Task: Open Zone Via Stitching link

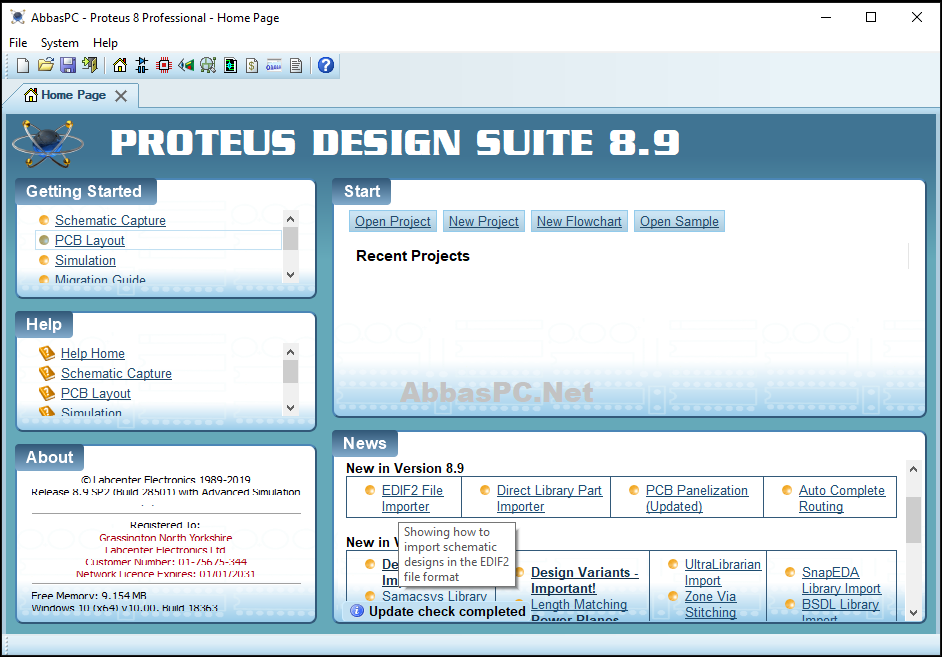Action: [710, 604]
